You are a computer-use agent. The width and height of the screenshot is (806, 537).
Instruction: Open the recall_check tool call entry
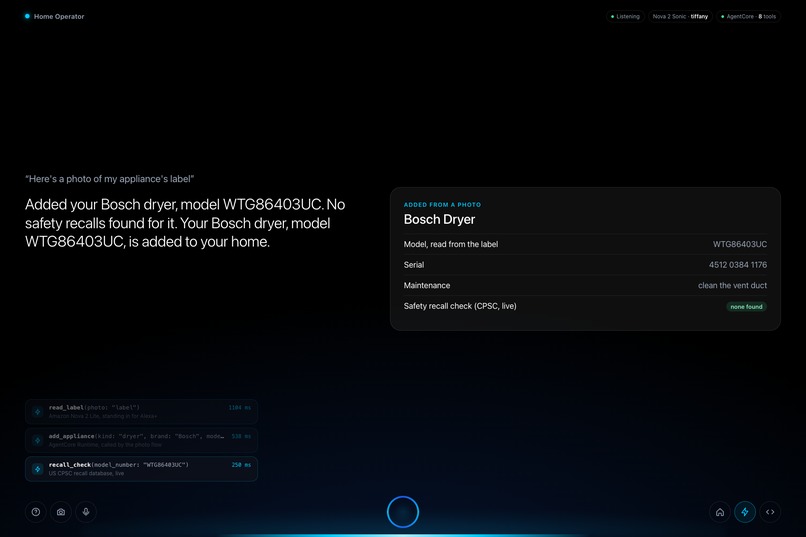141,469
